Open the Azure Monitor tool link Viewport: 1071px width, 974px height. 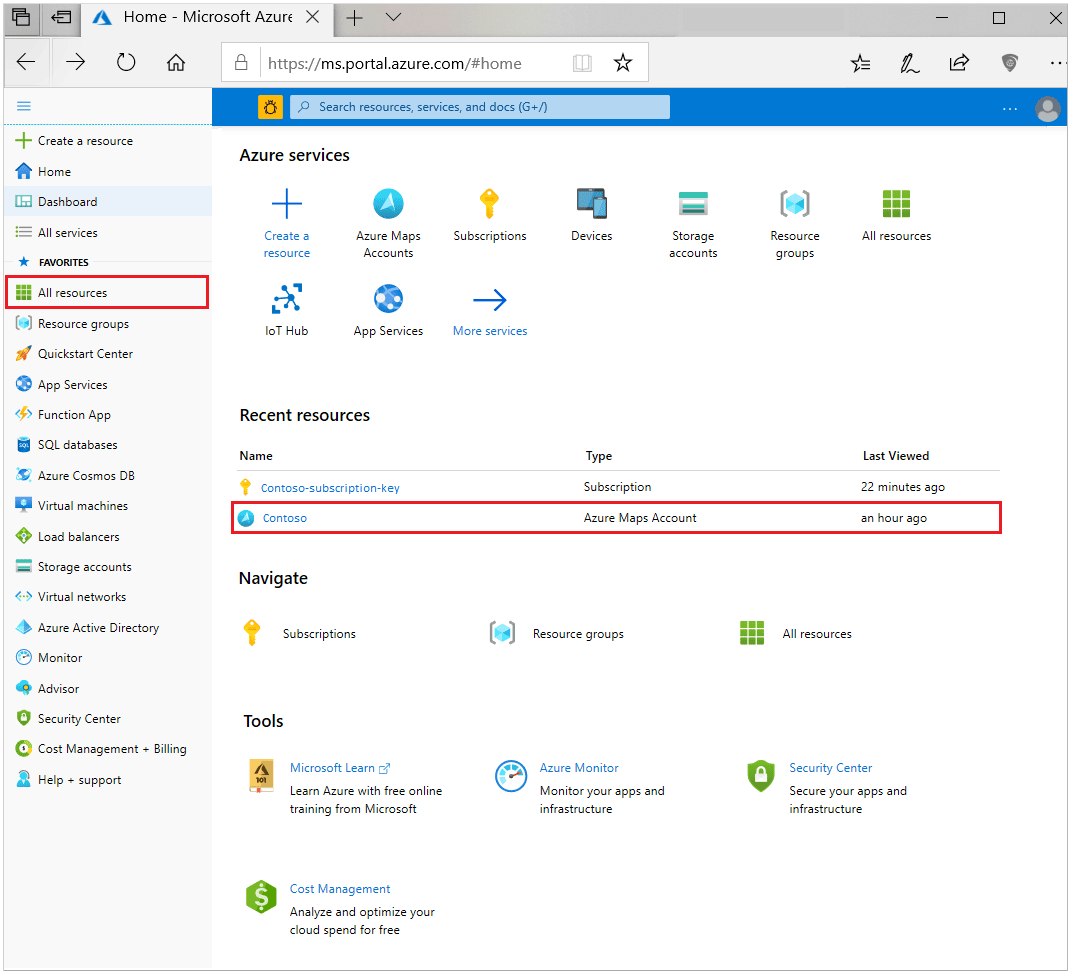coord(579,768)
